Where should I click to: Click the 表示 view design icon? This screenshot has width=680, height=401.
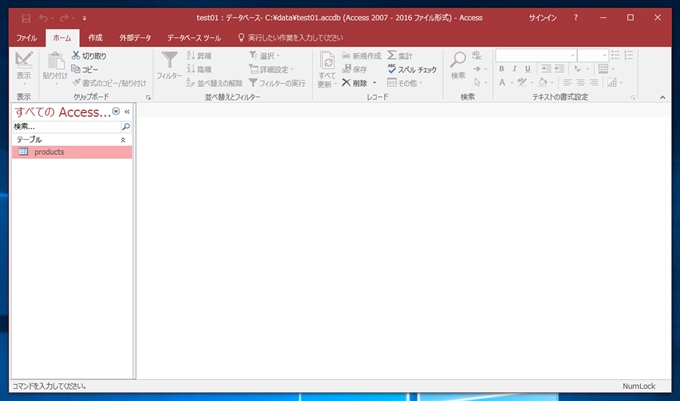tap(24, 60)
